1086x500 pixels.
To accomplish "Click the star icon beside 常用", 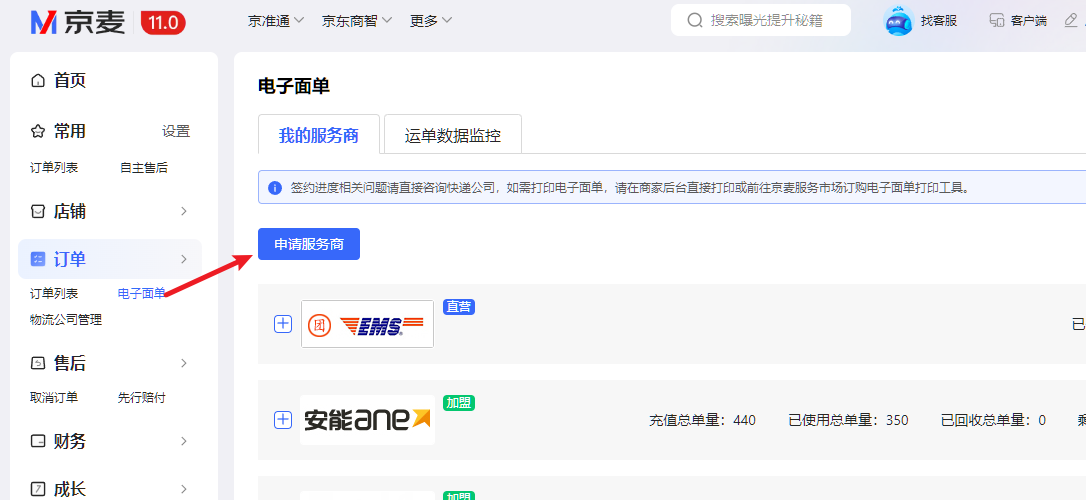I will (38, 131).
